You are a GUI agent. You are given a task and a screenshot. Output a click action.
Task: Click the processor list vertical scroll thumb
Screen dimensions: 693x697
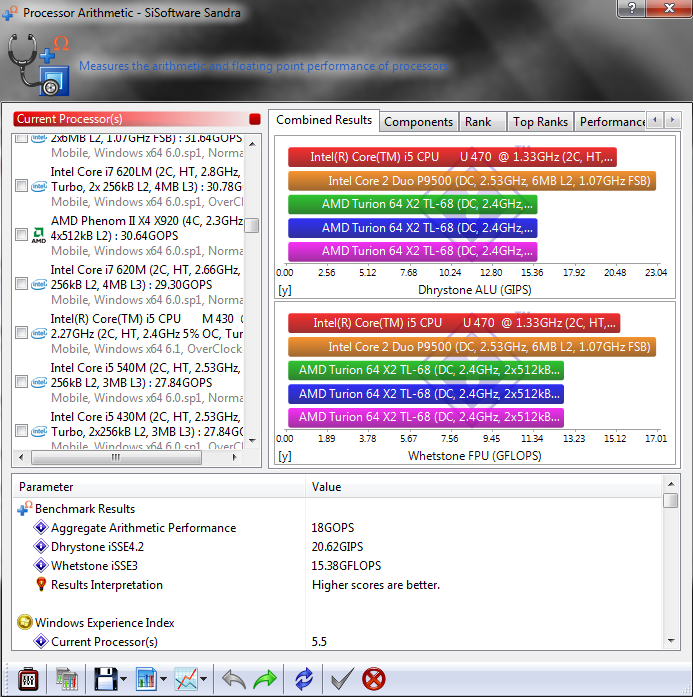pos(252,225)
